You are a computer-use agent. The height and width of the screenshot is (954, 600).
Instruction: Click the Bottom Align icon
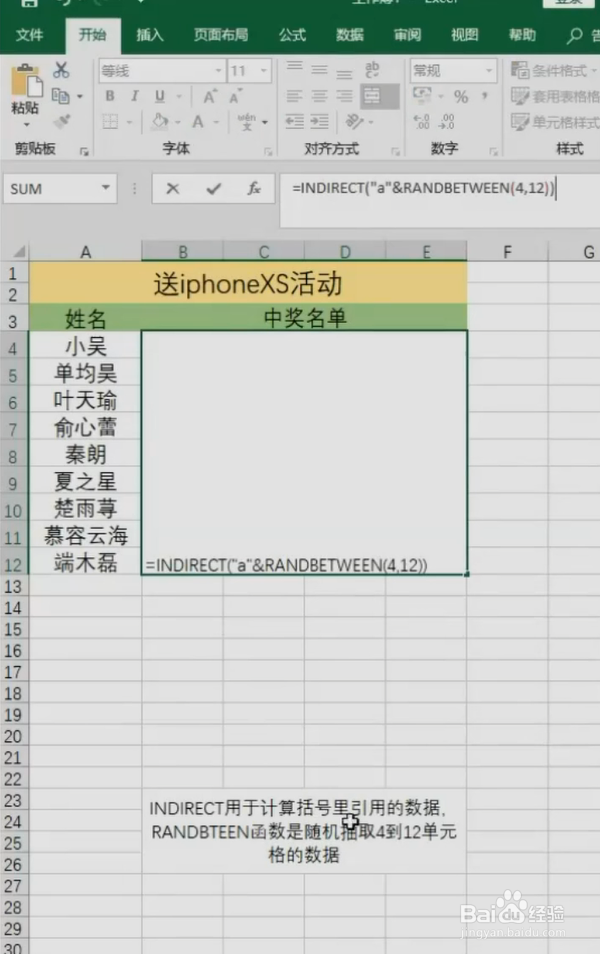click(x=344, y=72)
